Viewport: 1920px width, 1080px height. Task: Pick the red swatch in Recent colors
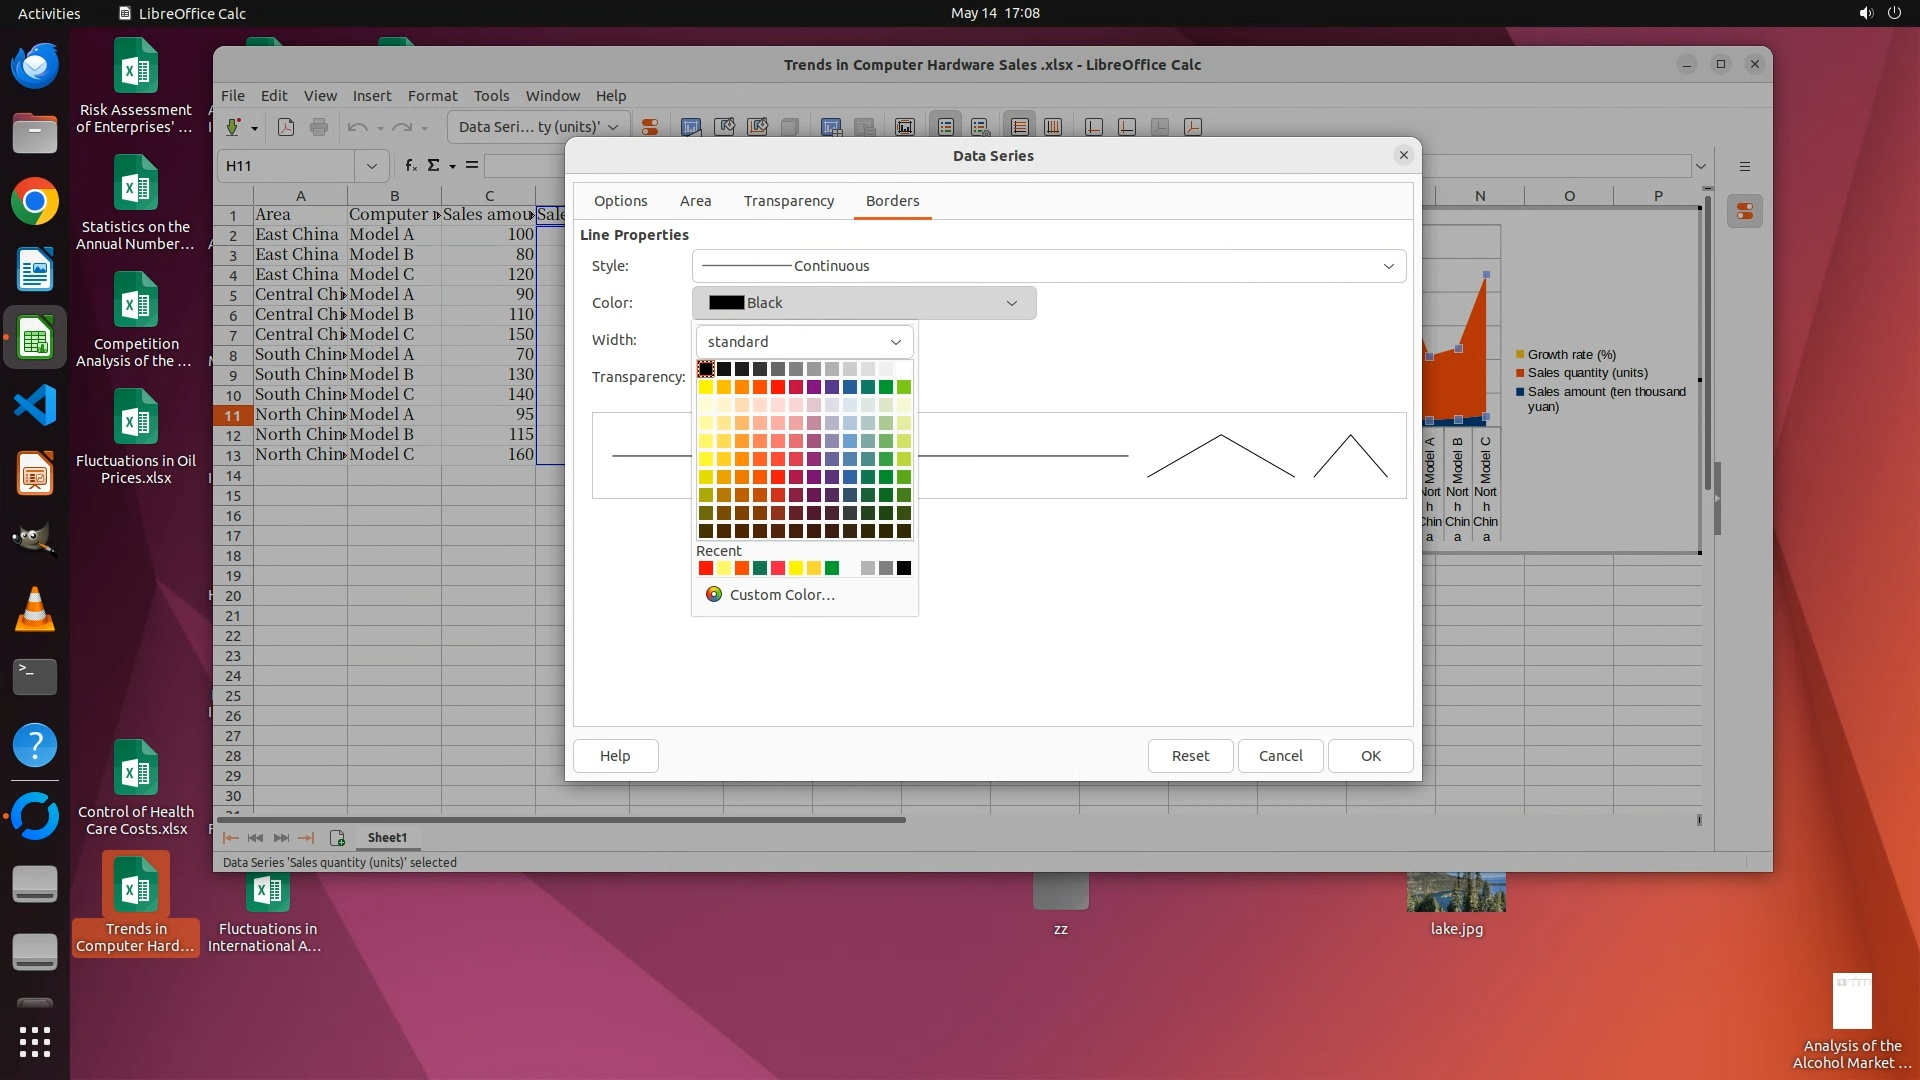coord(706,569)
